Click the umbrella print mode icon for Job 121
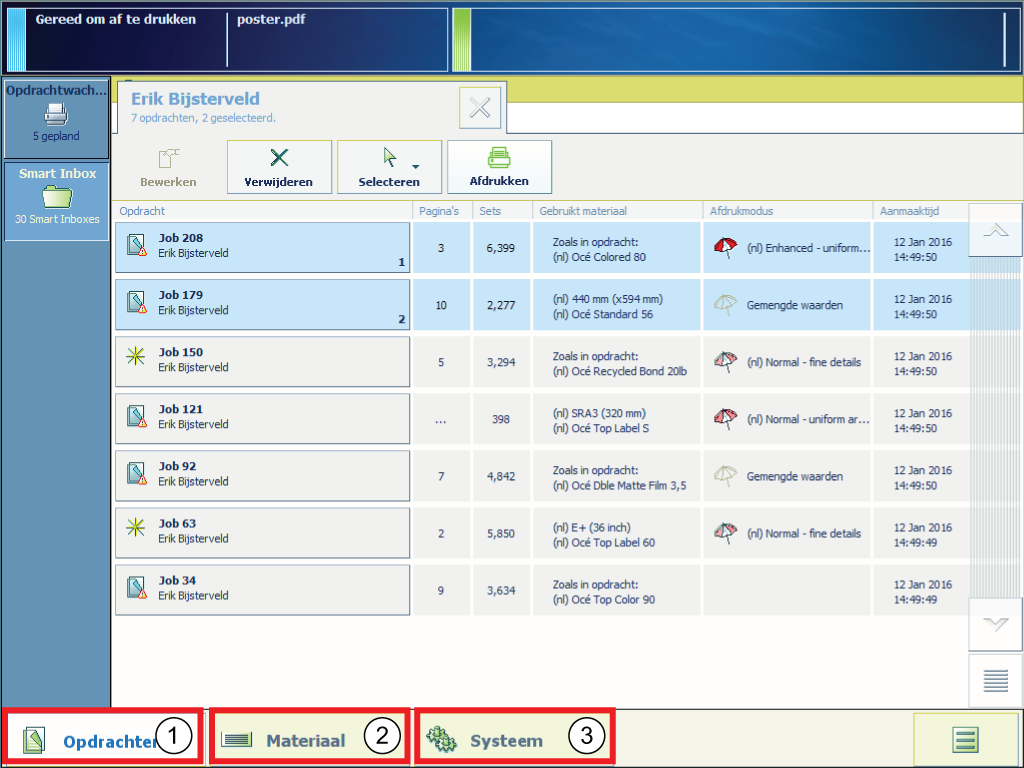 coord(726,419)
